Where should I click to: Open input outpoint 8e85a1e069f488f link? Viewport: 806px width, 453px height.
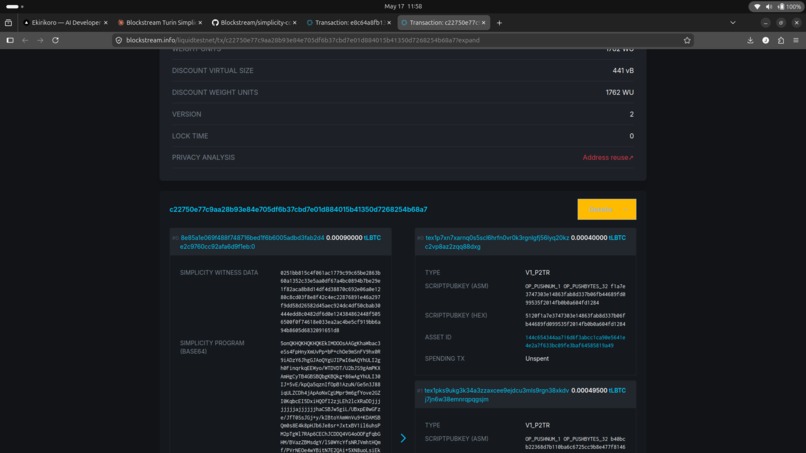click(x=252, y=242)
